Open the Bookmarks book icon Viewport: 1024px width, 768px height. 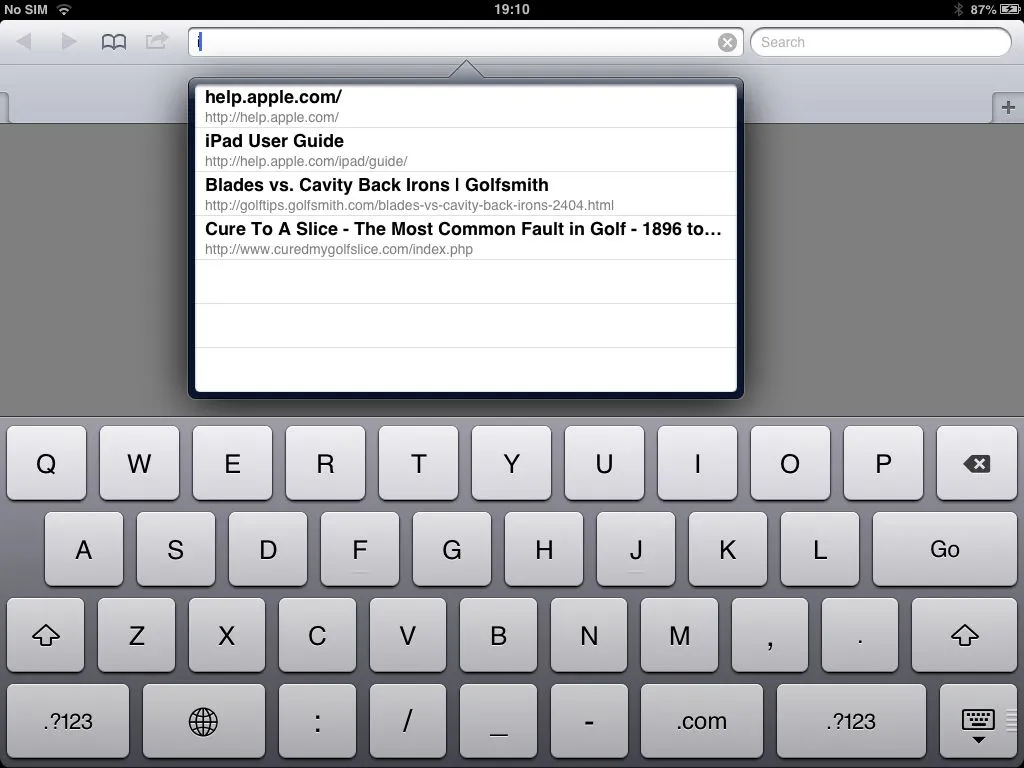coord(114,42)
